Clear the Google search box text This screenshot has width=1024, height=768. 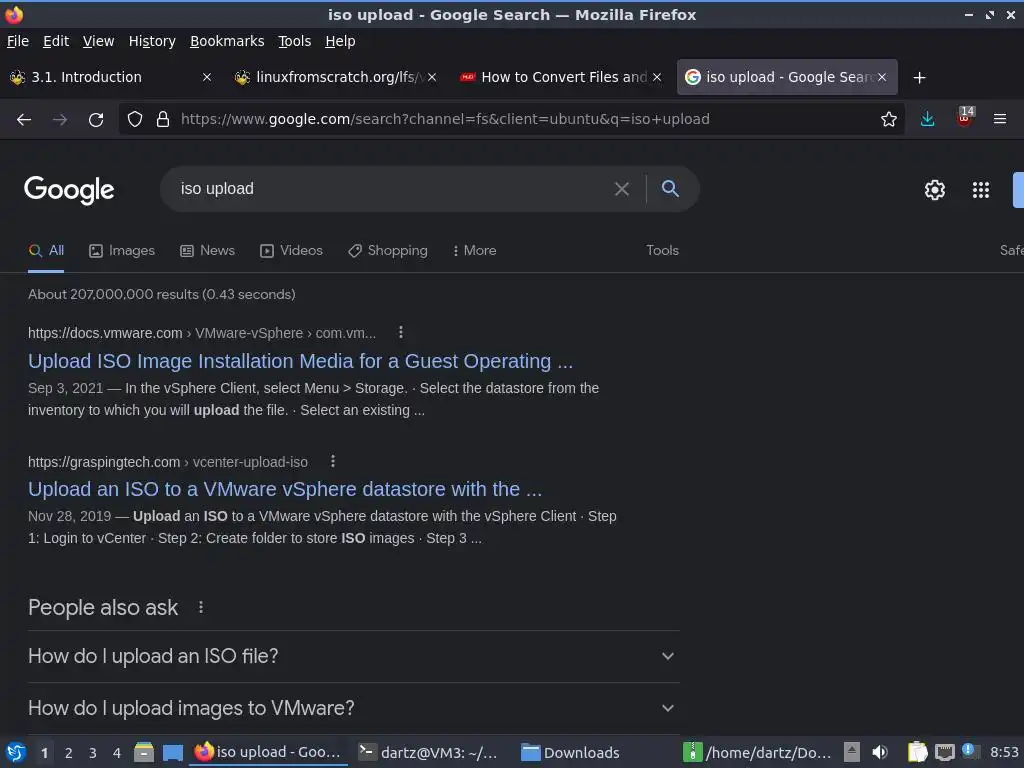coord(622,189)
